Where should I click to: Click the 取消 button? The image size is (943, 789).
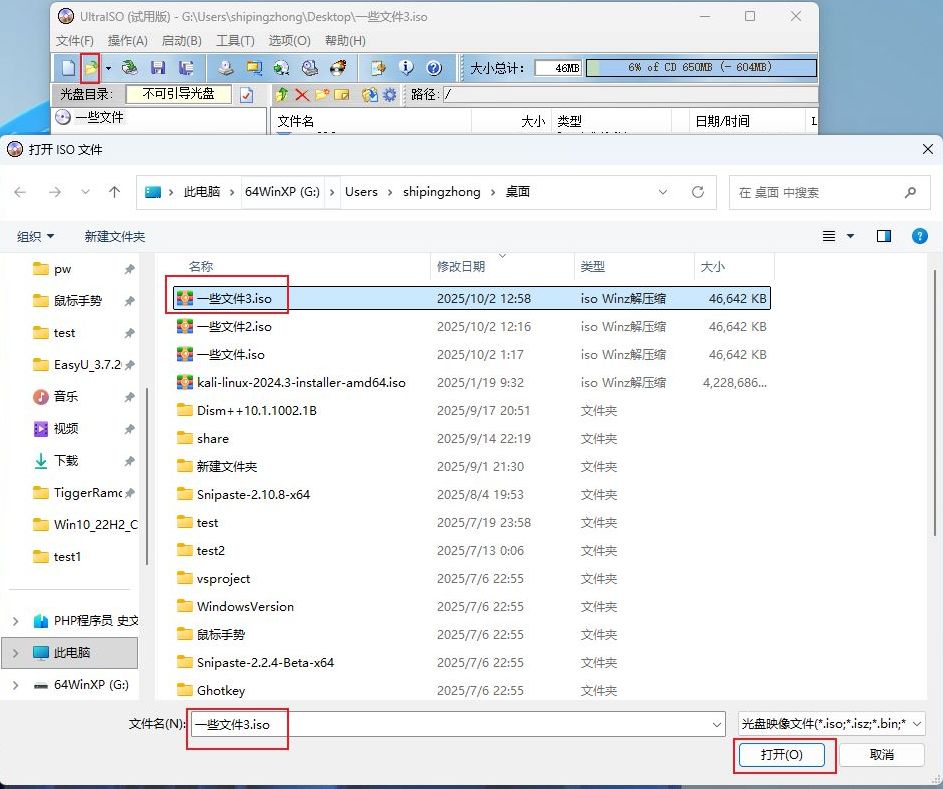881,755
